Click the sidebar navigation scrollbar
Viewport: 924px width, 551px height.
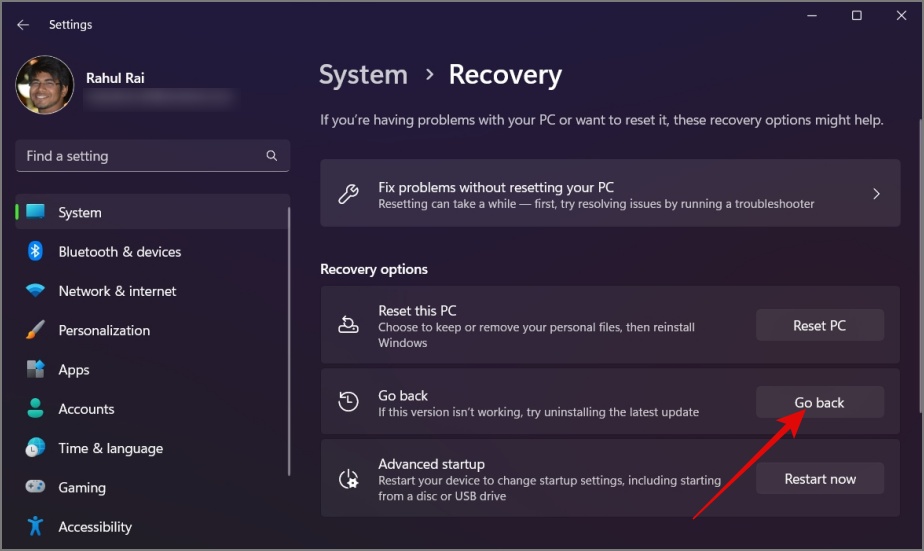point(289,341)
